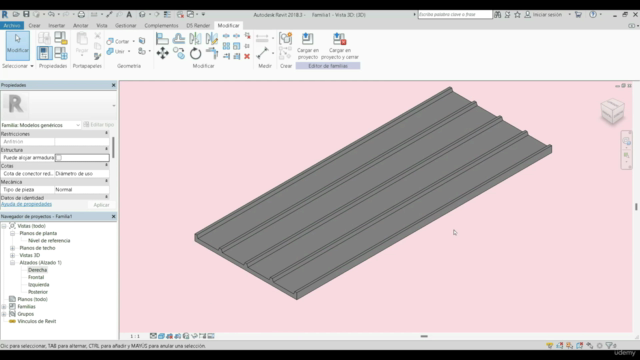Collapse the Planos de planta node
This screenshot has width=640, height=360.
[12, 233]
